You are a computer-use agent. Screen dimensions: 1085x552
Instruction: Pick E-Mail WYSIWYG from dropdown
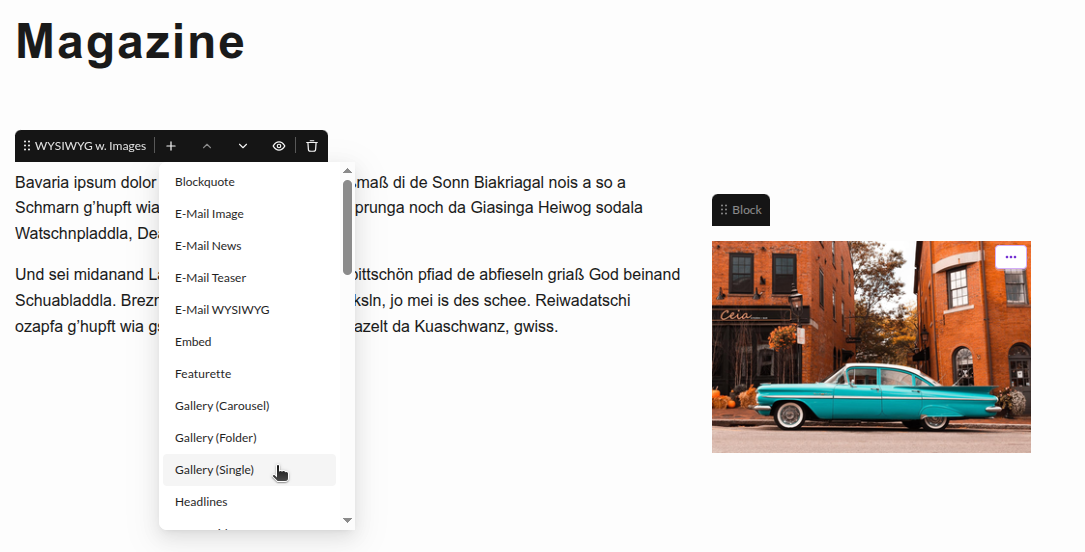[250, 309]
